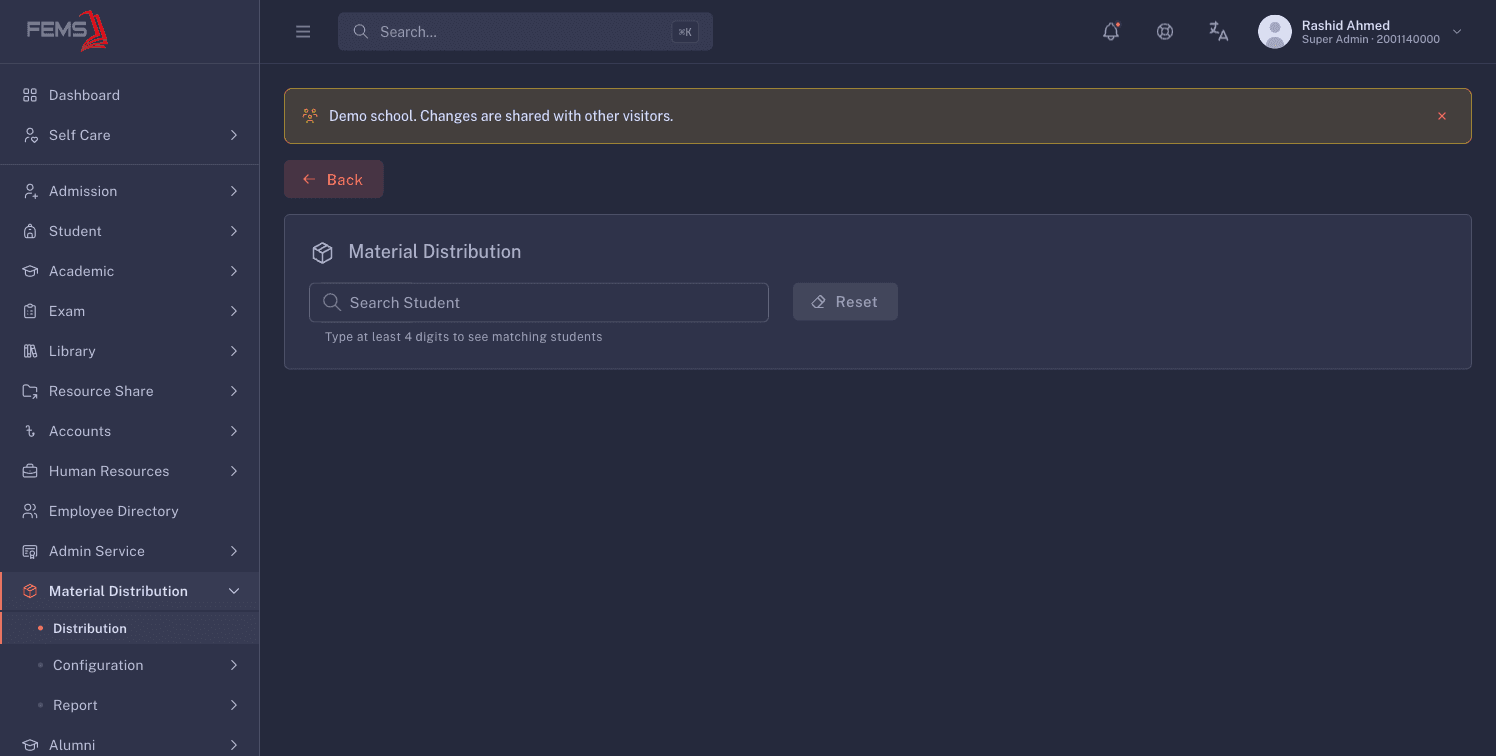Click the Accounts currency icon

30,431
